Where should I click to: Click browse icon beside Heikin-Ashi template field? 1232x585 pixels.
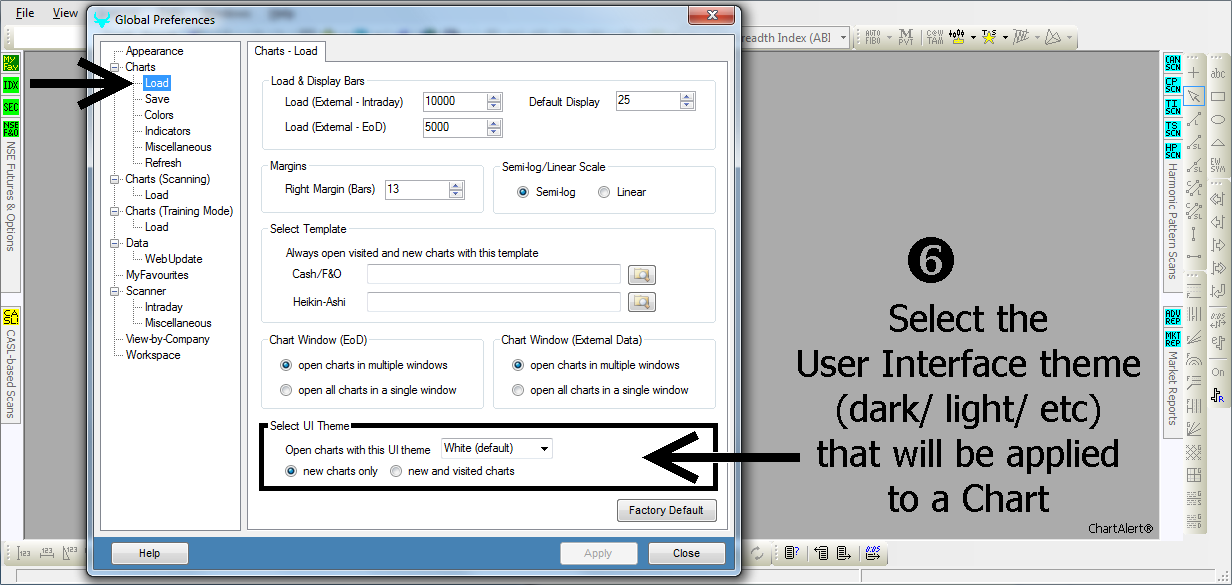(642, 301)
